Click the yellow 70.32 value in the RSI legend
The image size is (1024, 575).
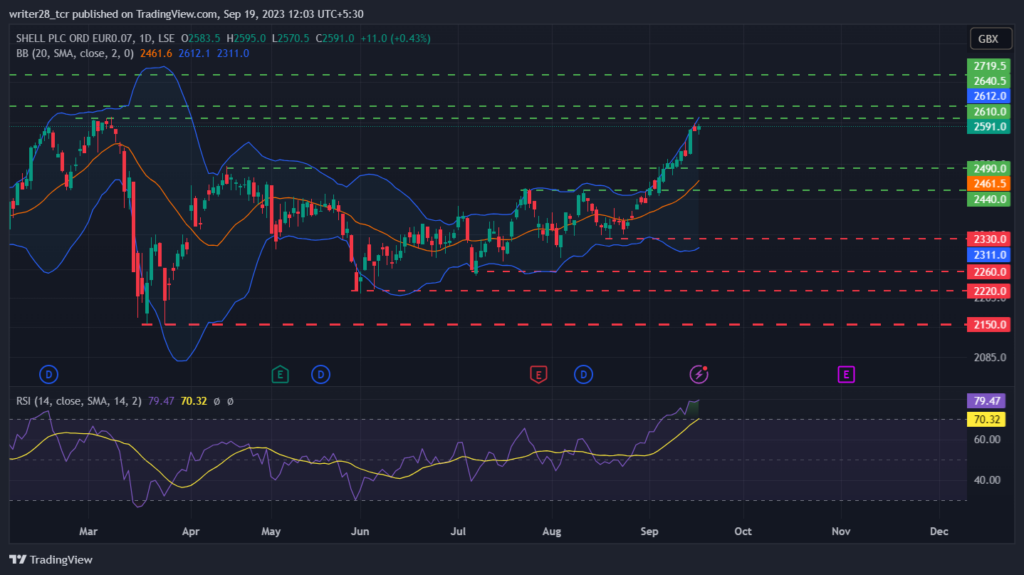click(x=193, y=401)
